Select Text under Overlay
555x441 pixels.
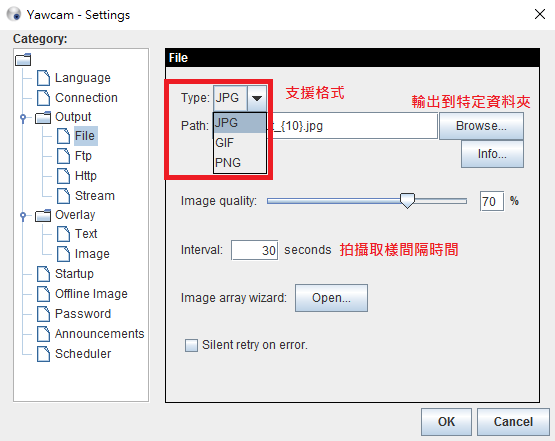coord(86,234)
